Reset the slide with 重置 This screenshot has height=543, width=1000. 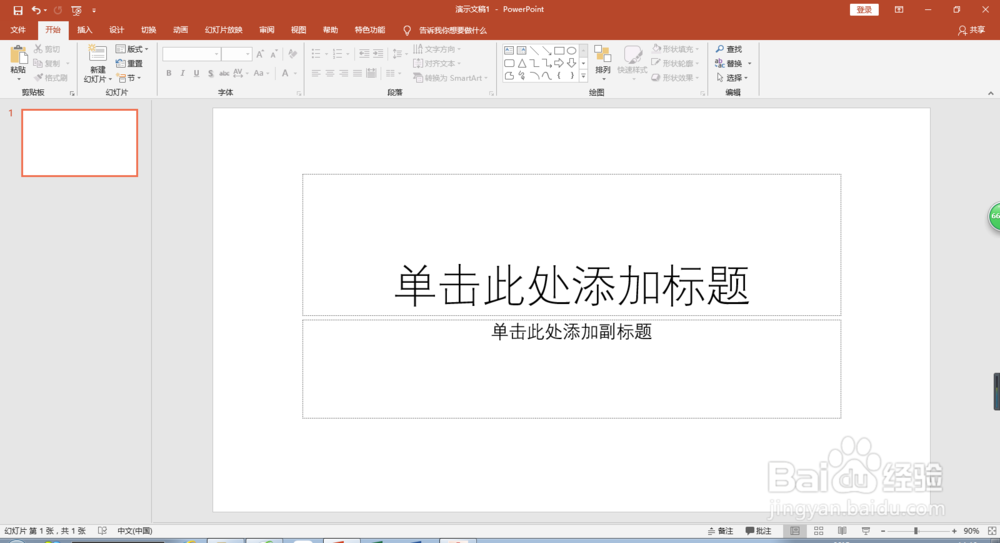129,63
